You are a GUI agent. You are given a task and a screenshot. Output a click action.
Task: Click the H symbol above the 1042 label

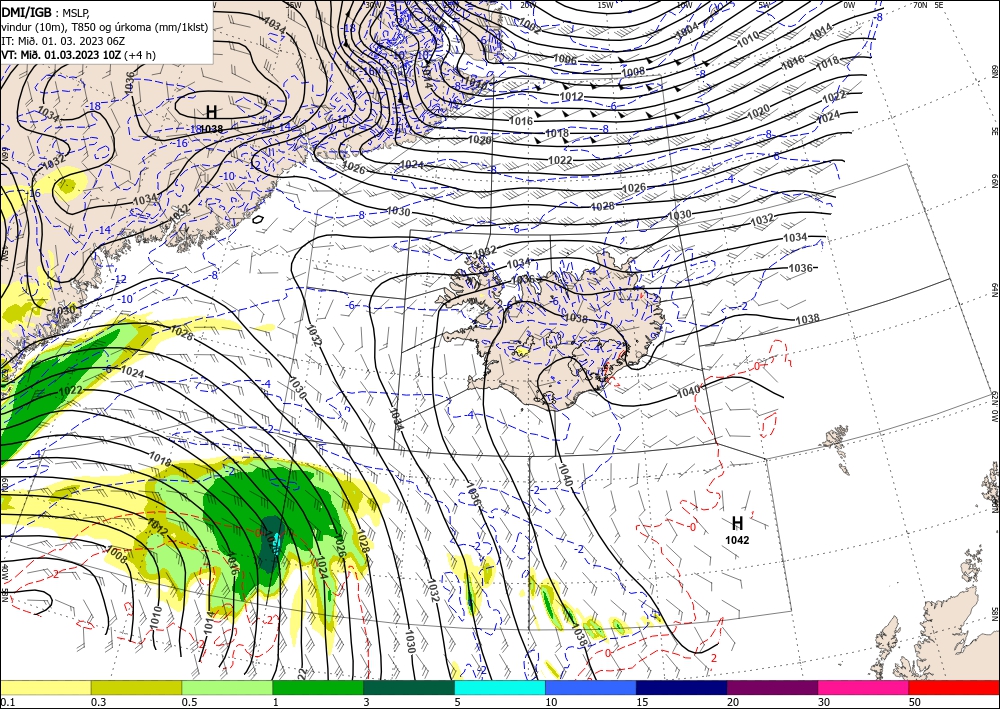(737, 523)
